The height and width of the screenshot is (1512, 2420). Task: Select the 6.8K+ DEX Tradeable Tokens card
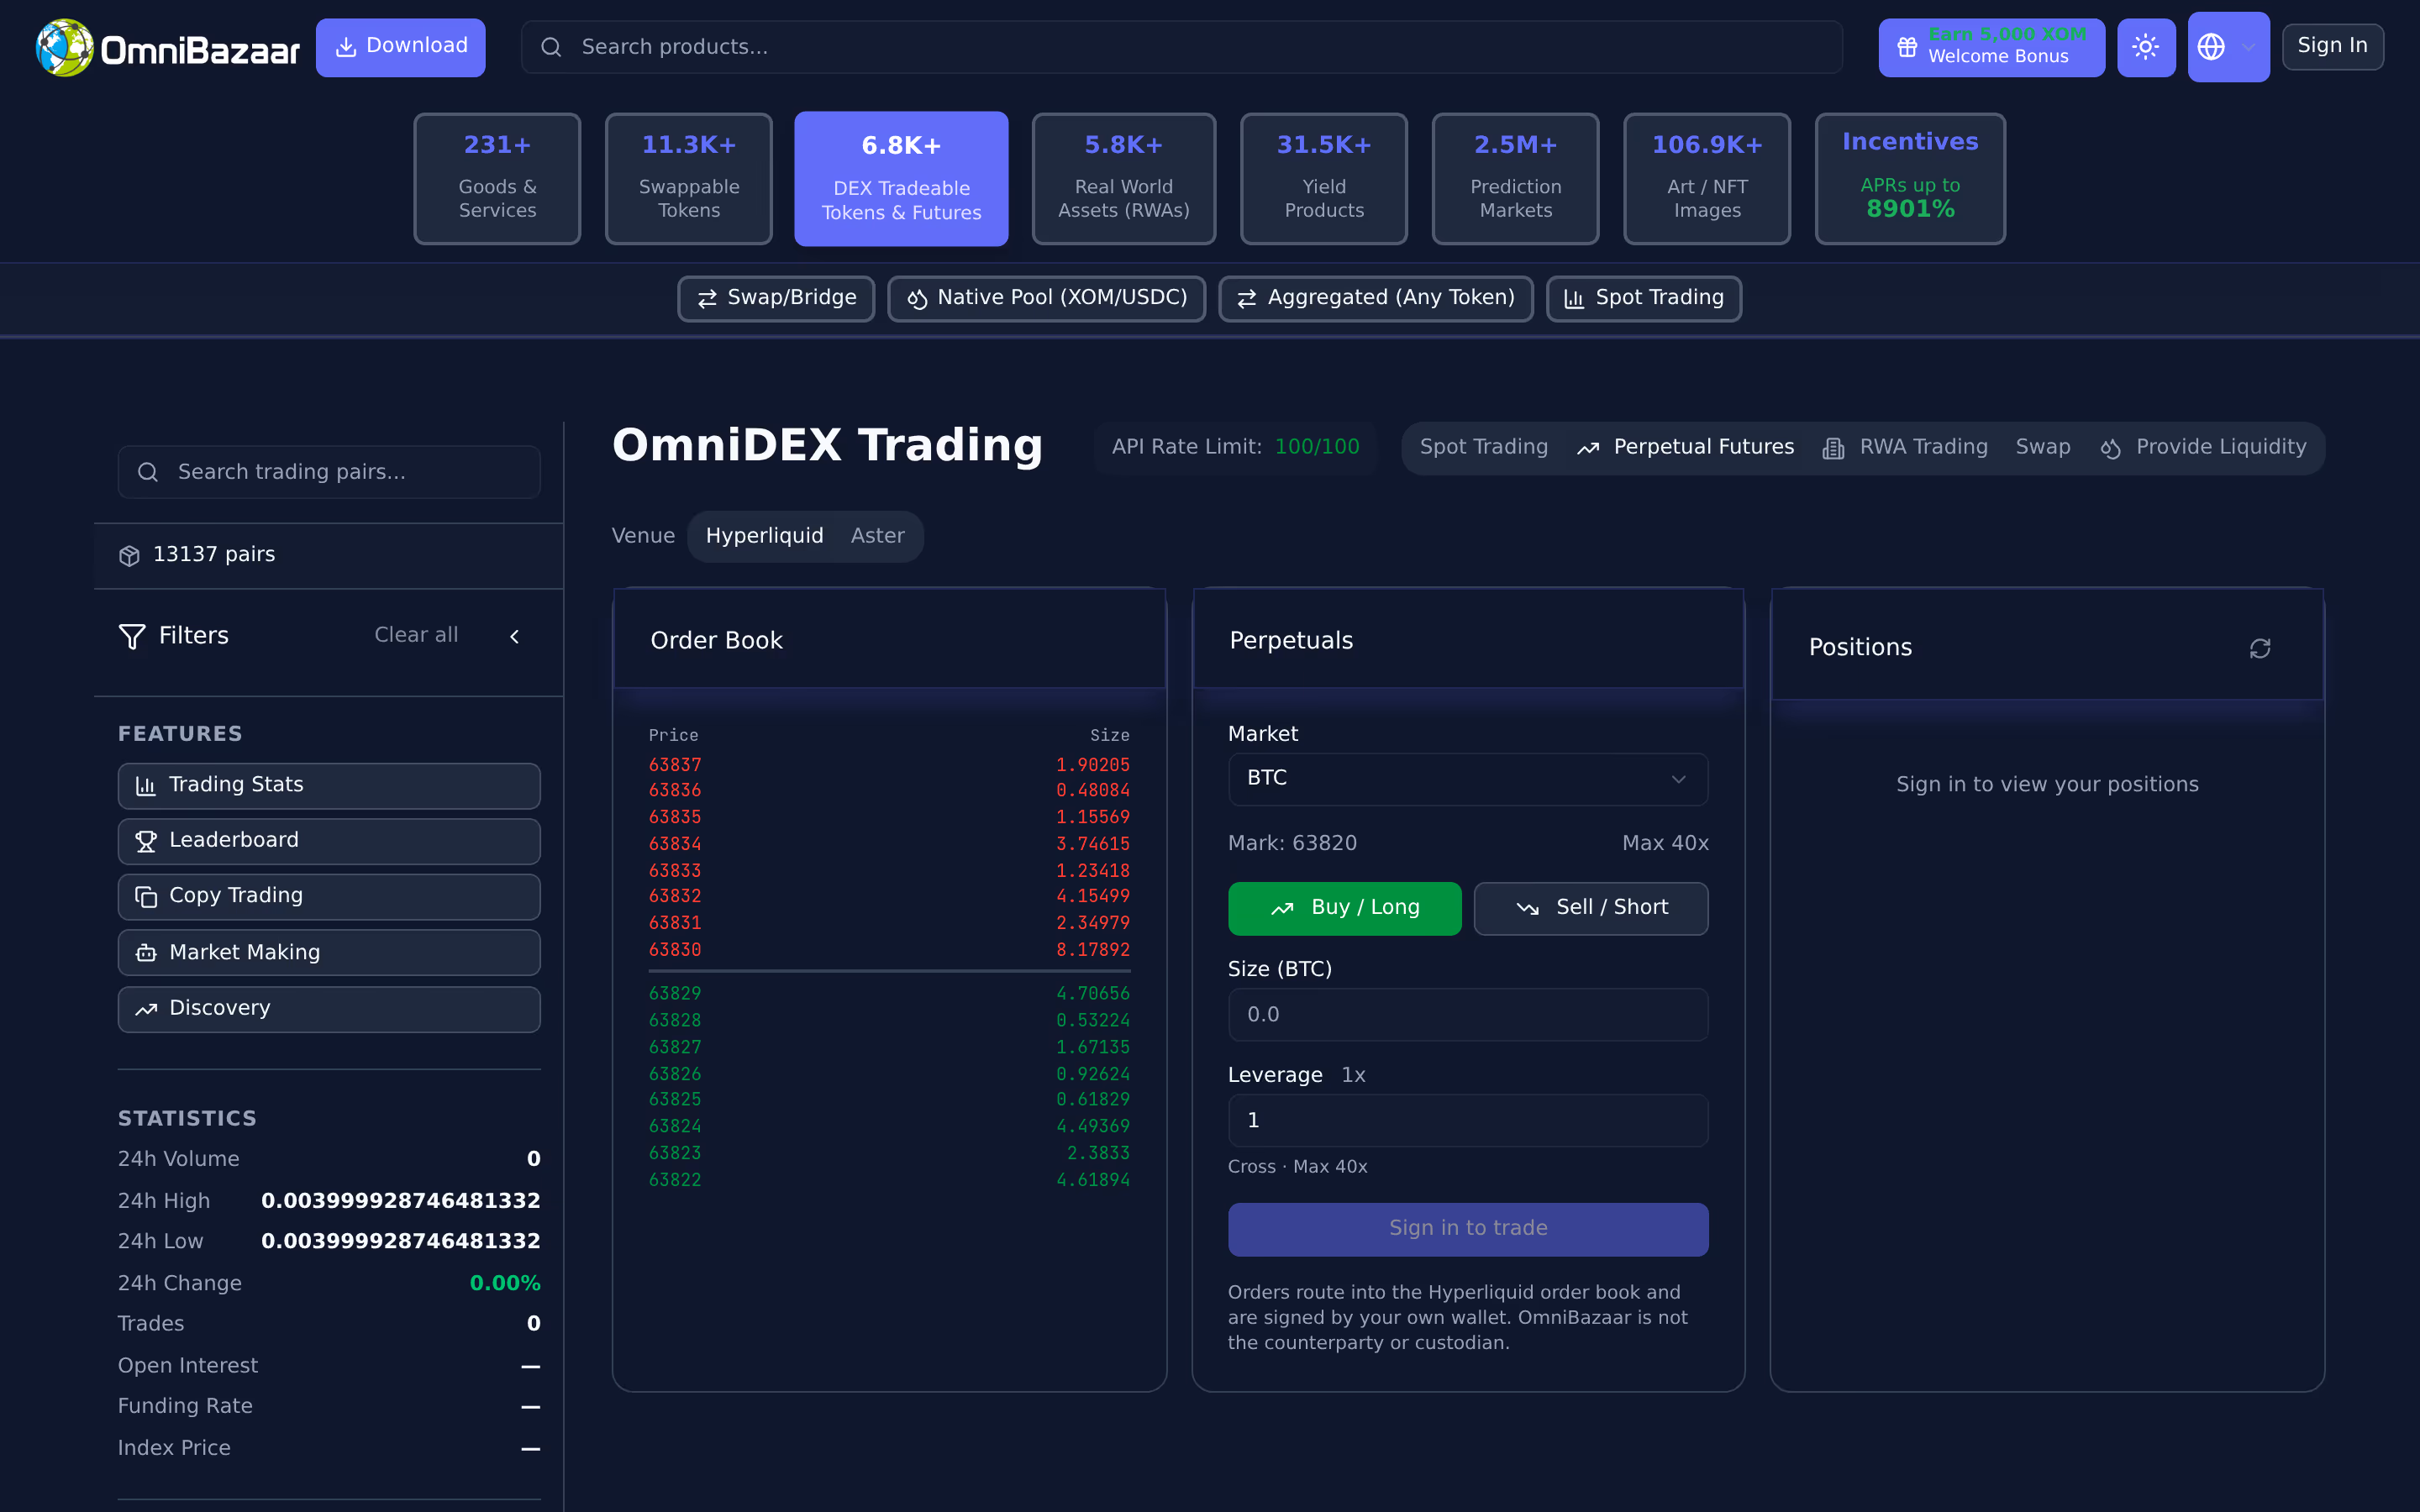901,178
